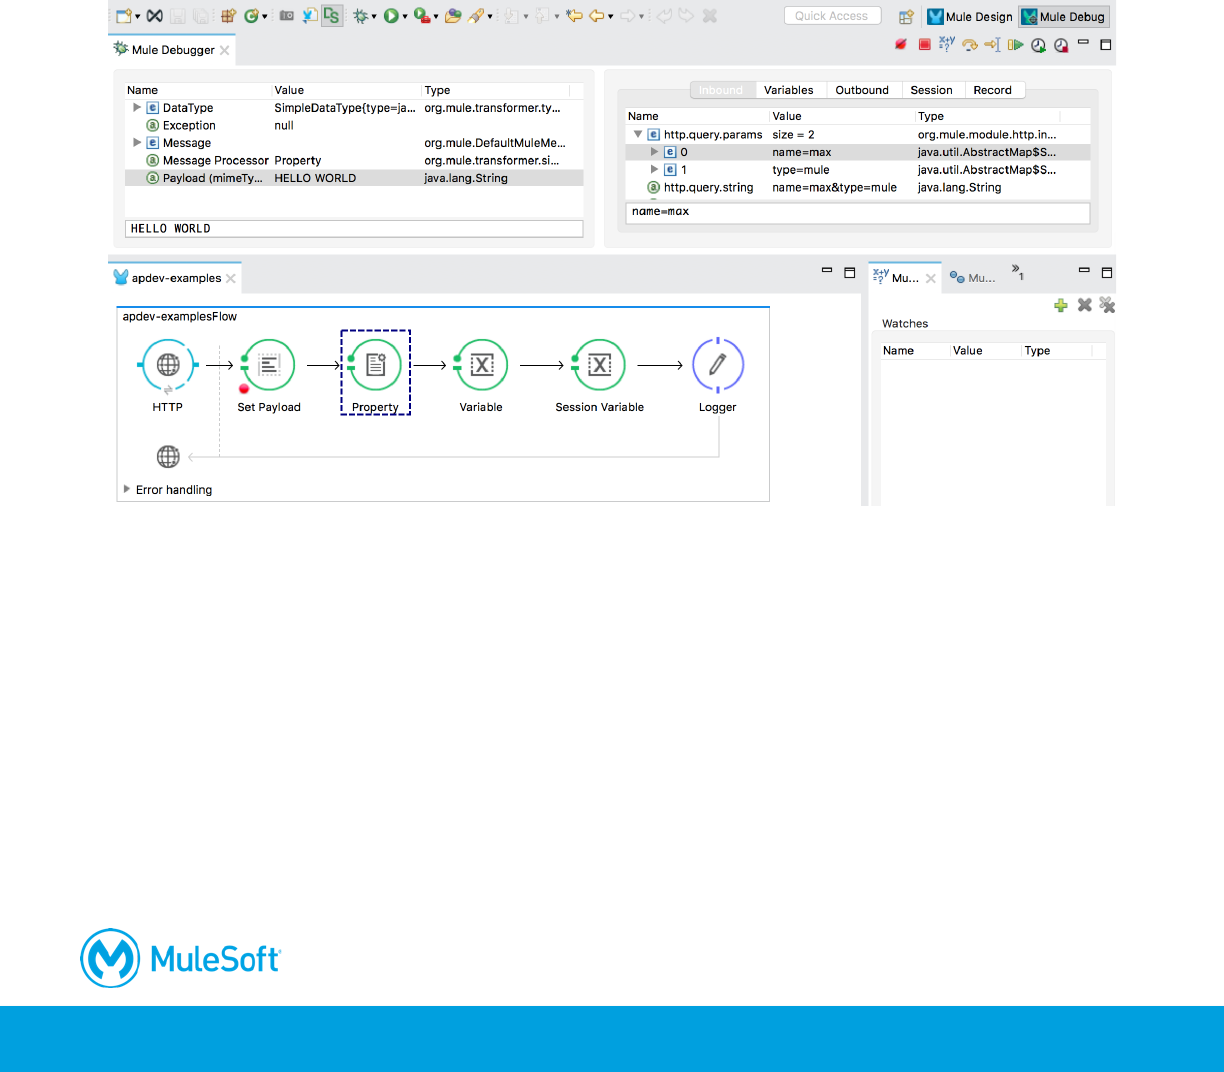The image size is (1224, 1072).
Task: Collapse the http.query.params node
Action: [x=638, y=134]
